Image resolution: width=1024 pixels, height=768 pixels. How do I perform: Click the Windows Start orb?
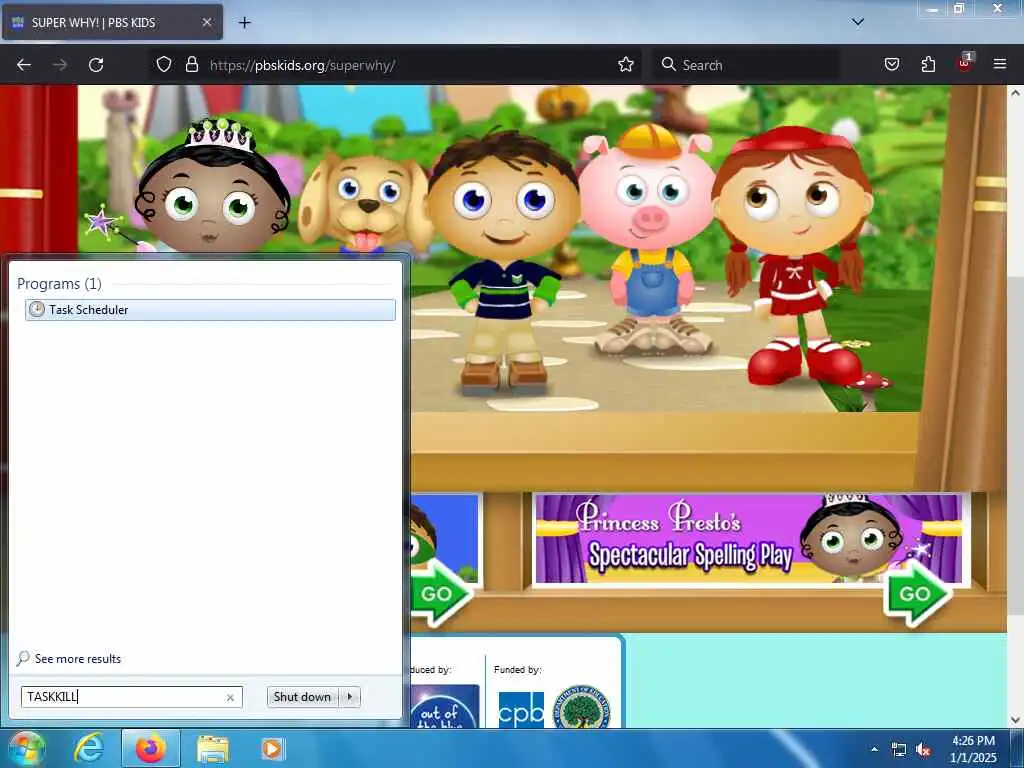point(26,748)
